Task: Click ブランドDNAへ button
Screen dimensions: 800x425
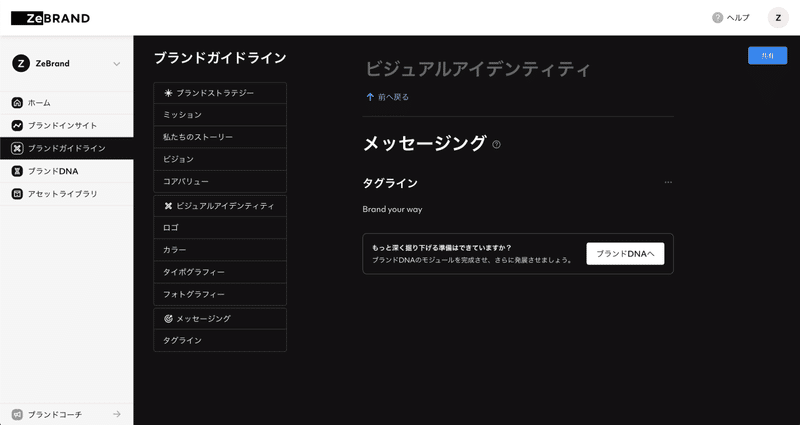Action: coord(625,254)
